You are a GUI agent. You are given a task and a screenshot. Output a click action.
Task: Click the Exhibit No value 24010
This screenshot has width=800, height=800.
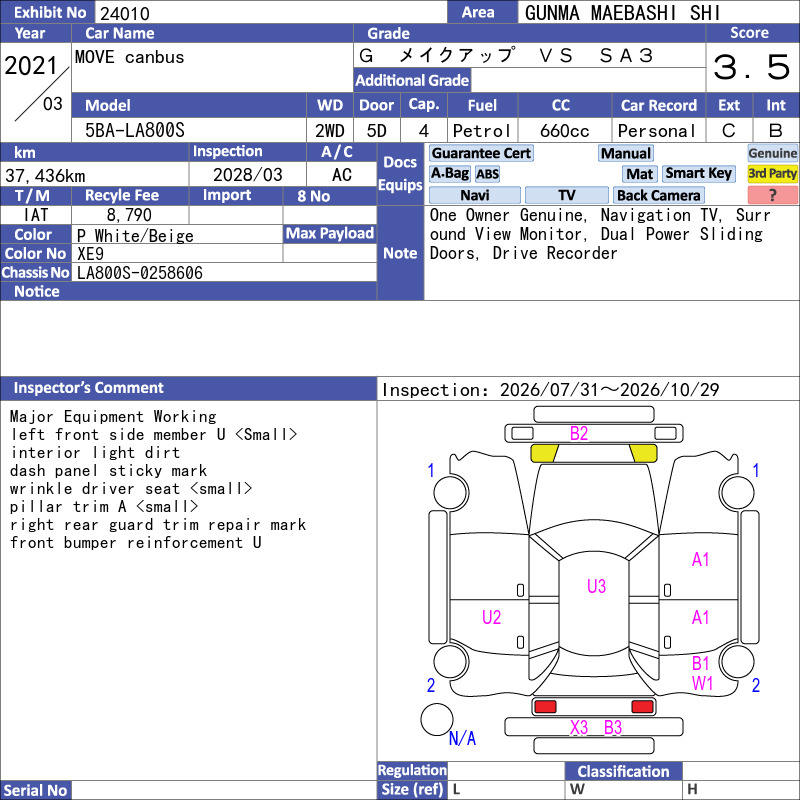[x=125, y=13]
